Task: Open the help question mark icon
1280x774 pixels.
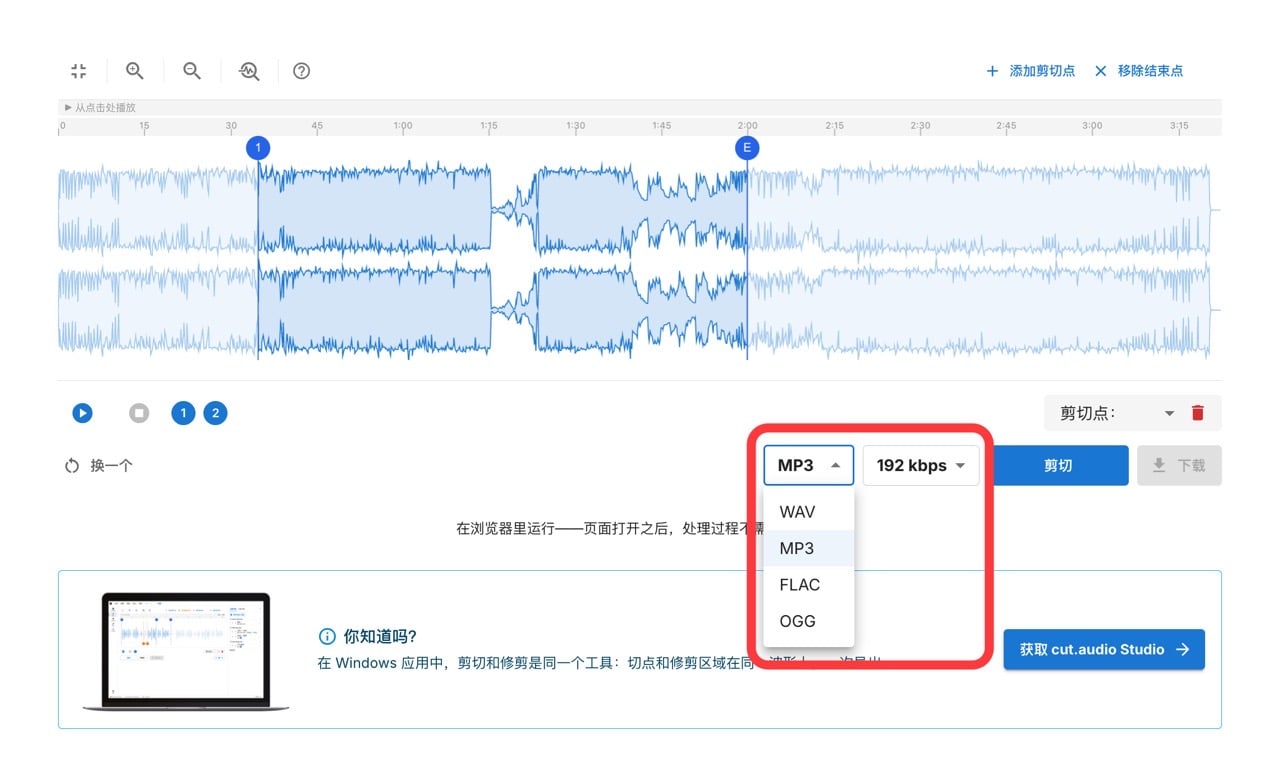Action: point(301,71)
